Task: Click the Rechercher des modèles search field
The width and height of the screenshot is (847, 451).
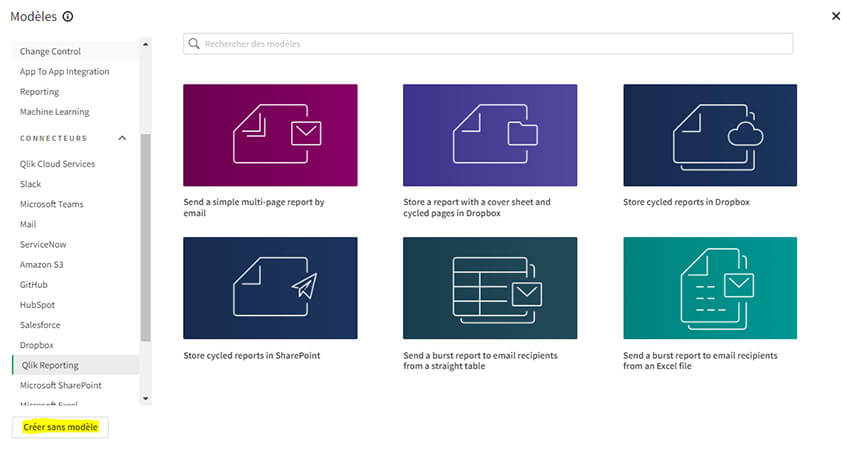Action: (488, 44)
